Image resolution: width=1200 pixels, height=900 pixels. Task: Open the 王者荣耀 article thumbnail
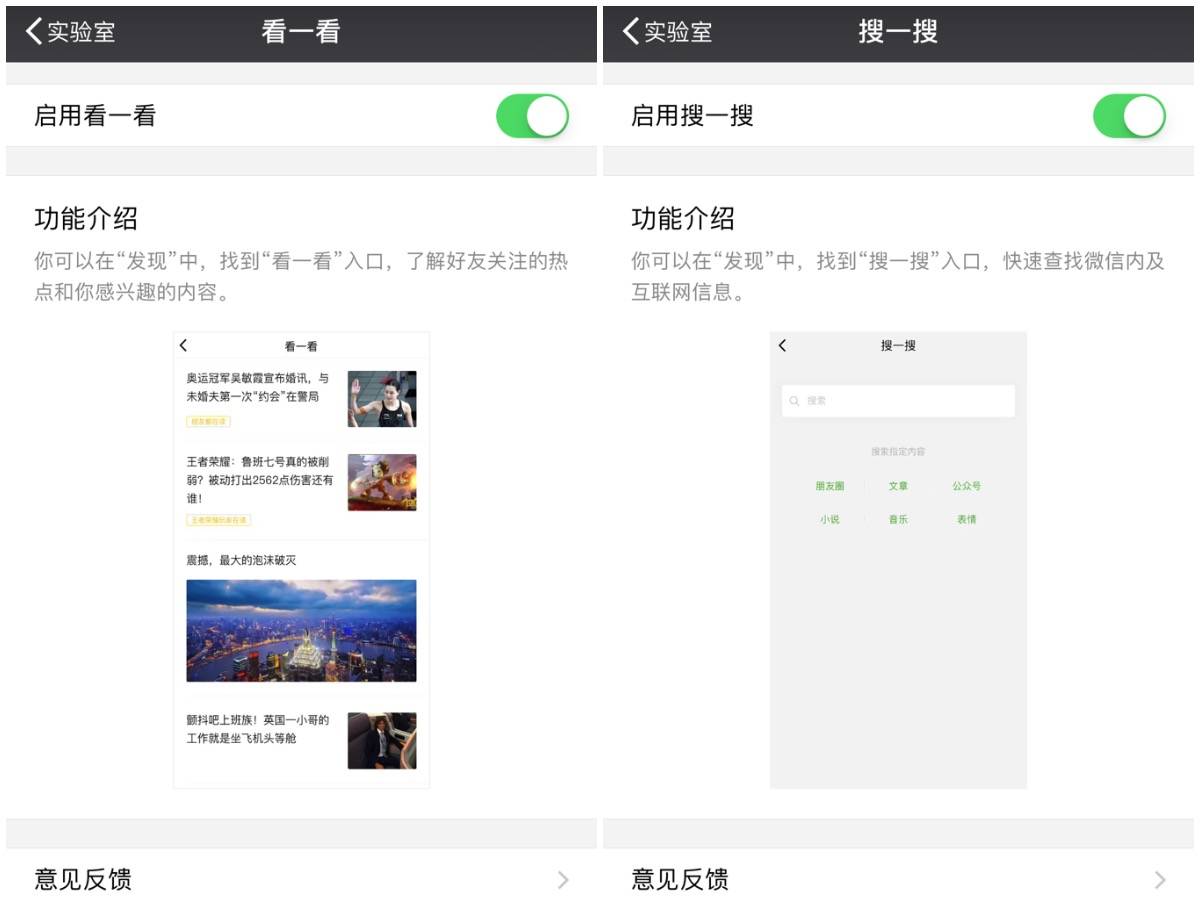pyautogui.click(x=382, y=482)
